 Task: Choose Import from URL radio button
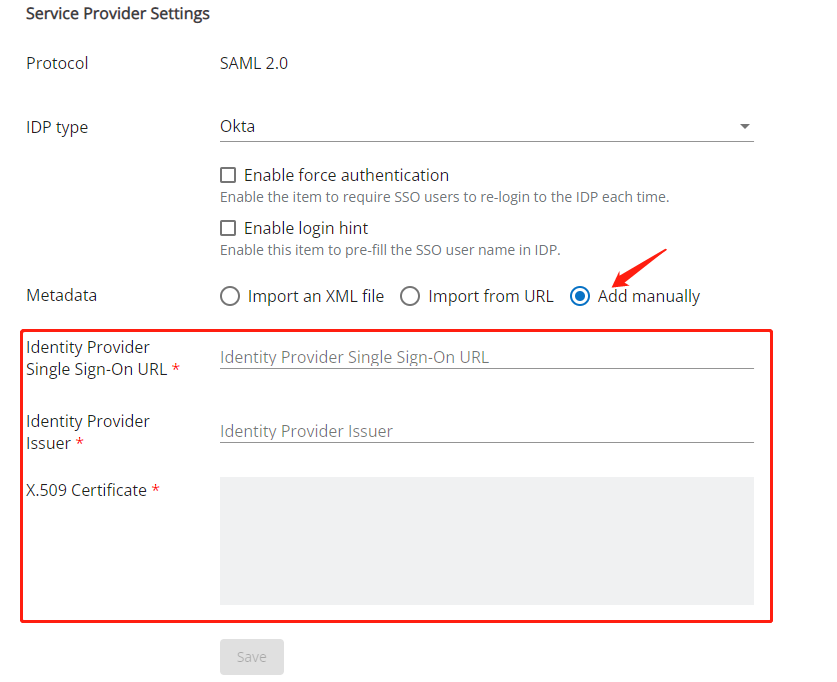coord(410,296)
